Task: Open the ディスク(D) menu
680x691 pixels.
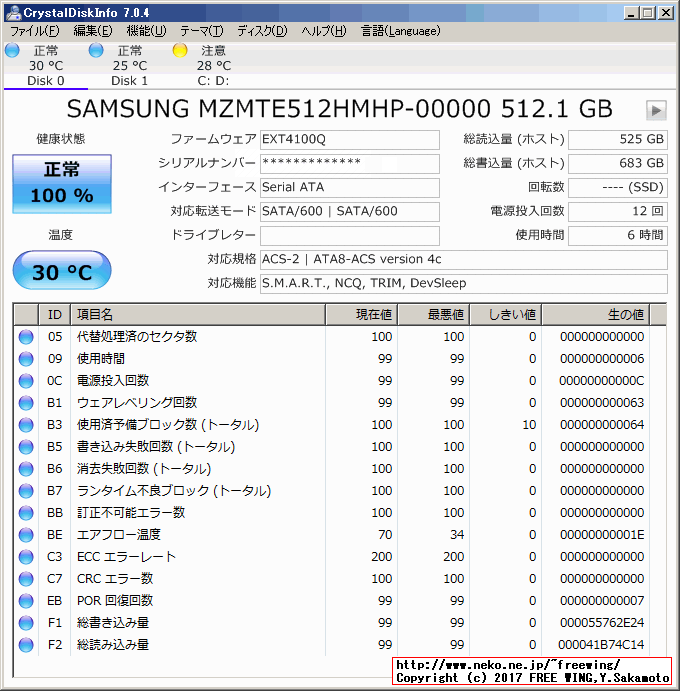Action: [x=262, y=31]
